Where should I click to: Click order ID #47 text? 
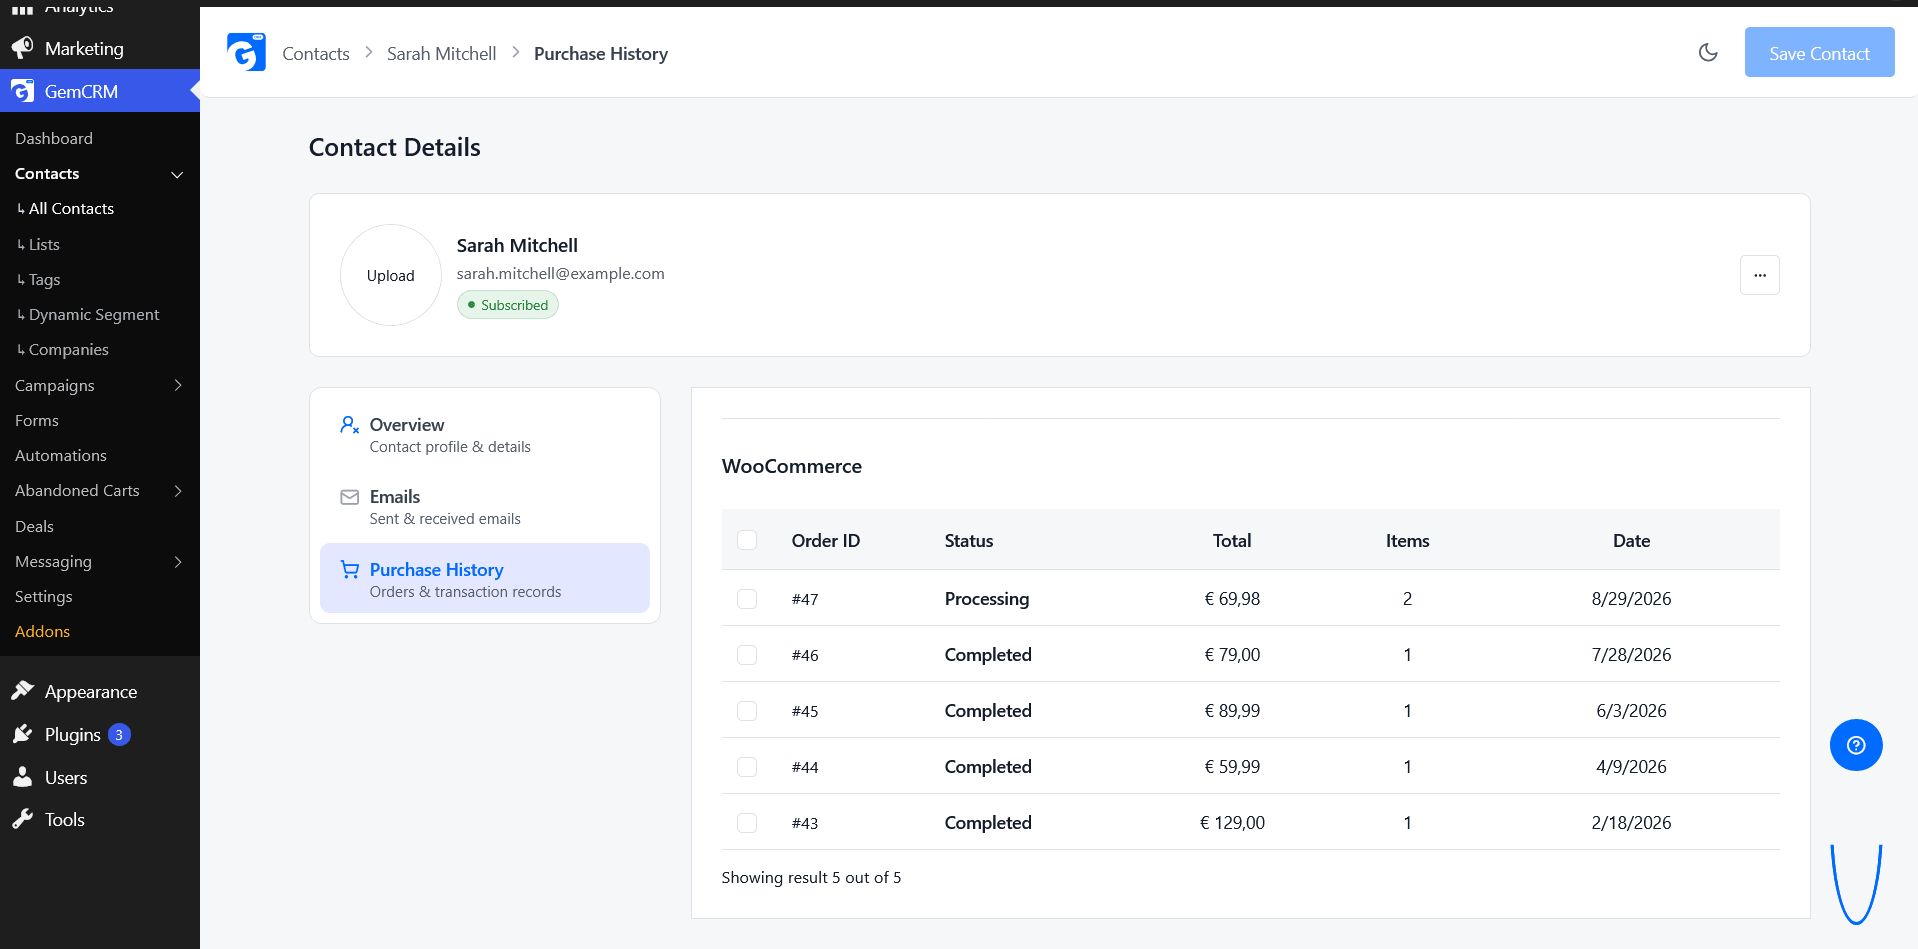pyautogui.click(x=805, y=599)
